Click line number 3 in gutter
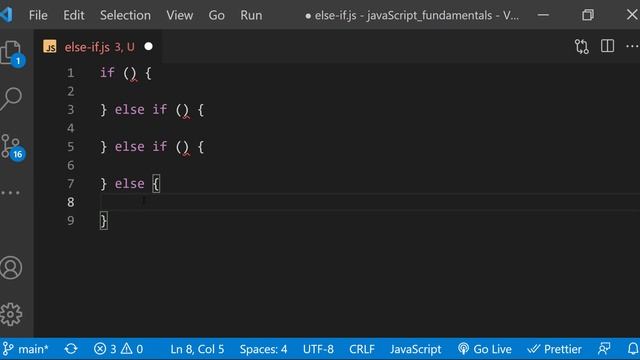 click(71, 110)
